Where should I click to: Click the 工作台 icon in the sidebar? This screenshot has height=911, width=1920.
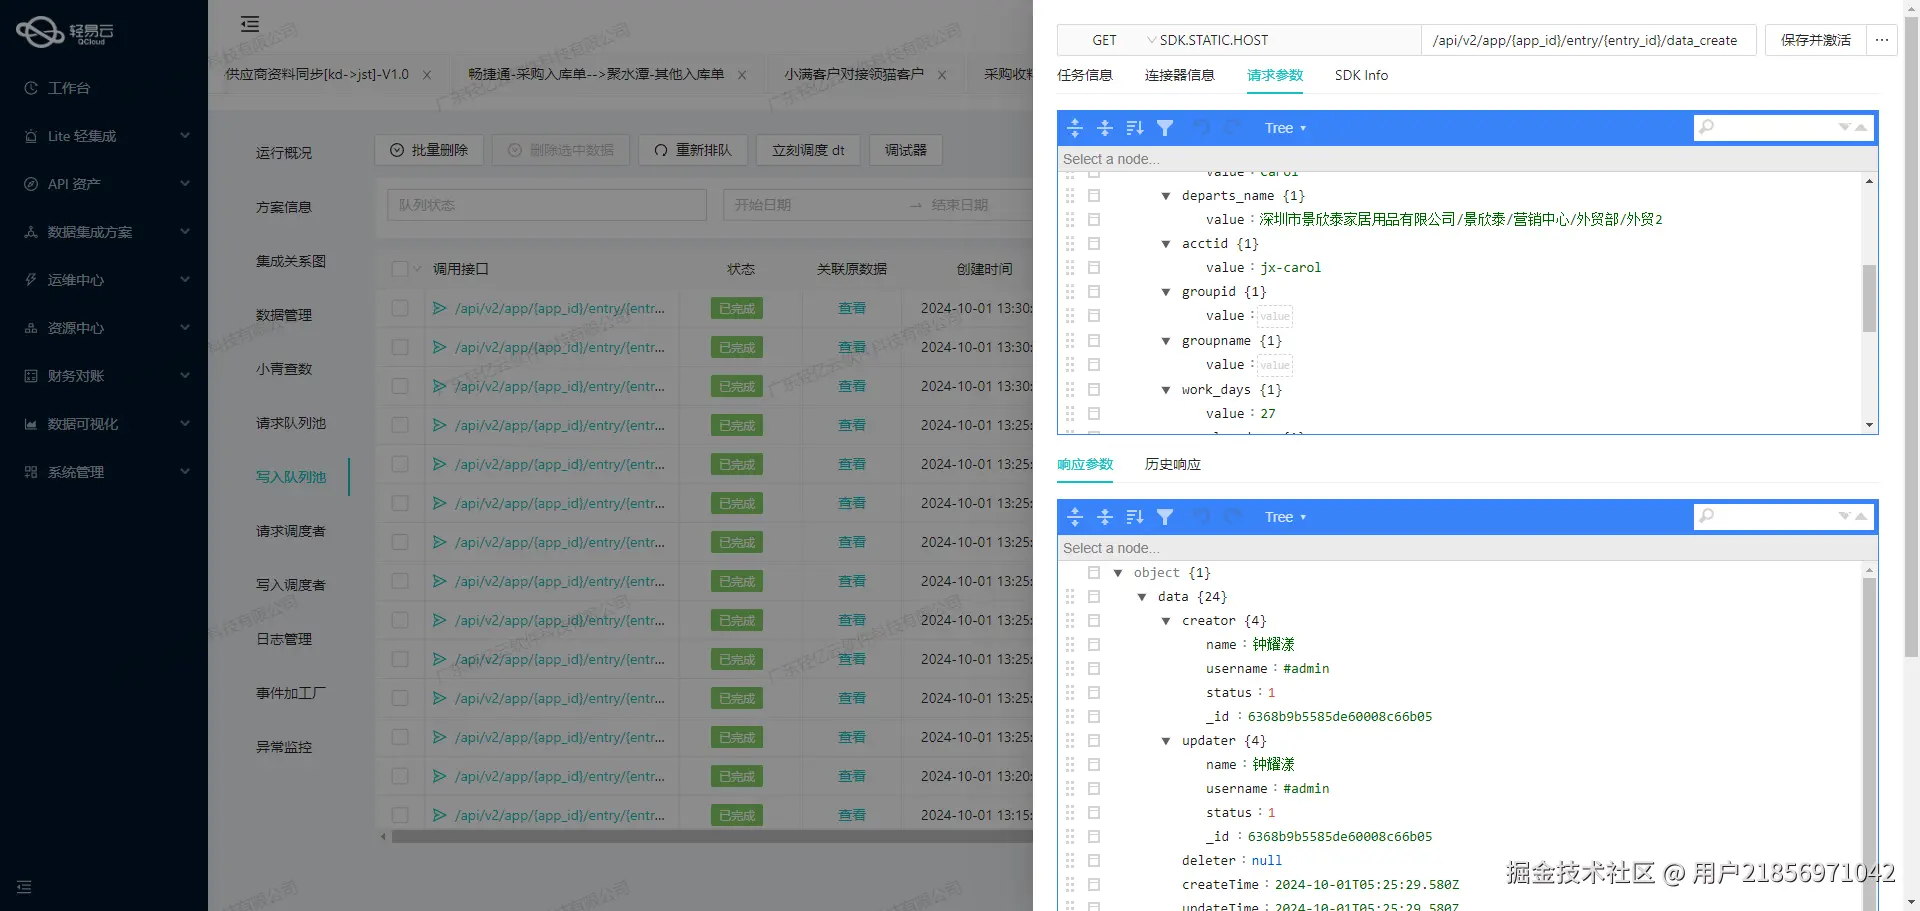30,88
